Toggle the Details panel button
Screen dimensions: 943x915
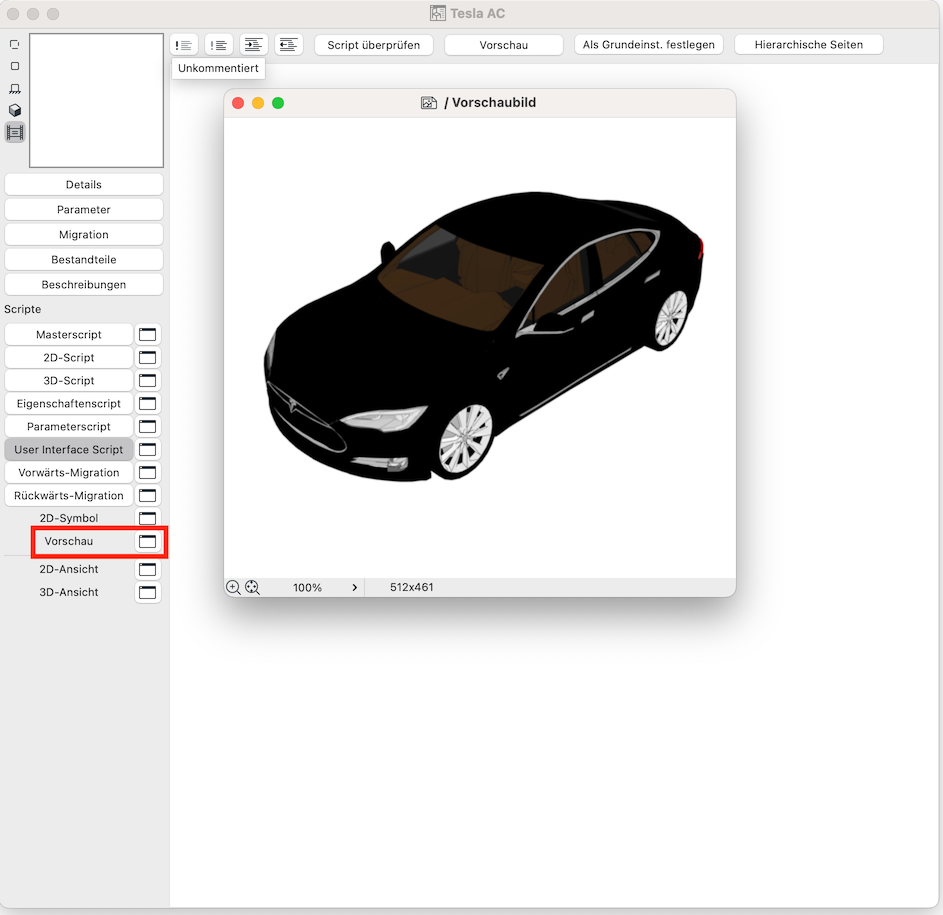pyautogui.click(x=84, y=185)
